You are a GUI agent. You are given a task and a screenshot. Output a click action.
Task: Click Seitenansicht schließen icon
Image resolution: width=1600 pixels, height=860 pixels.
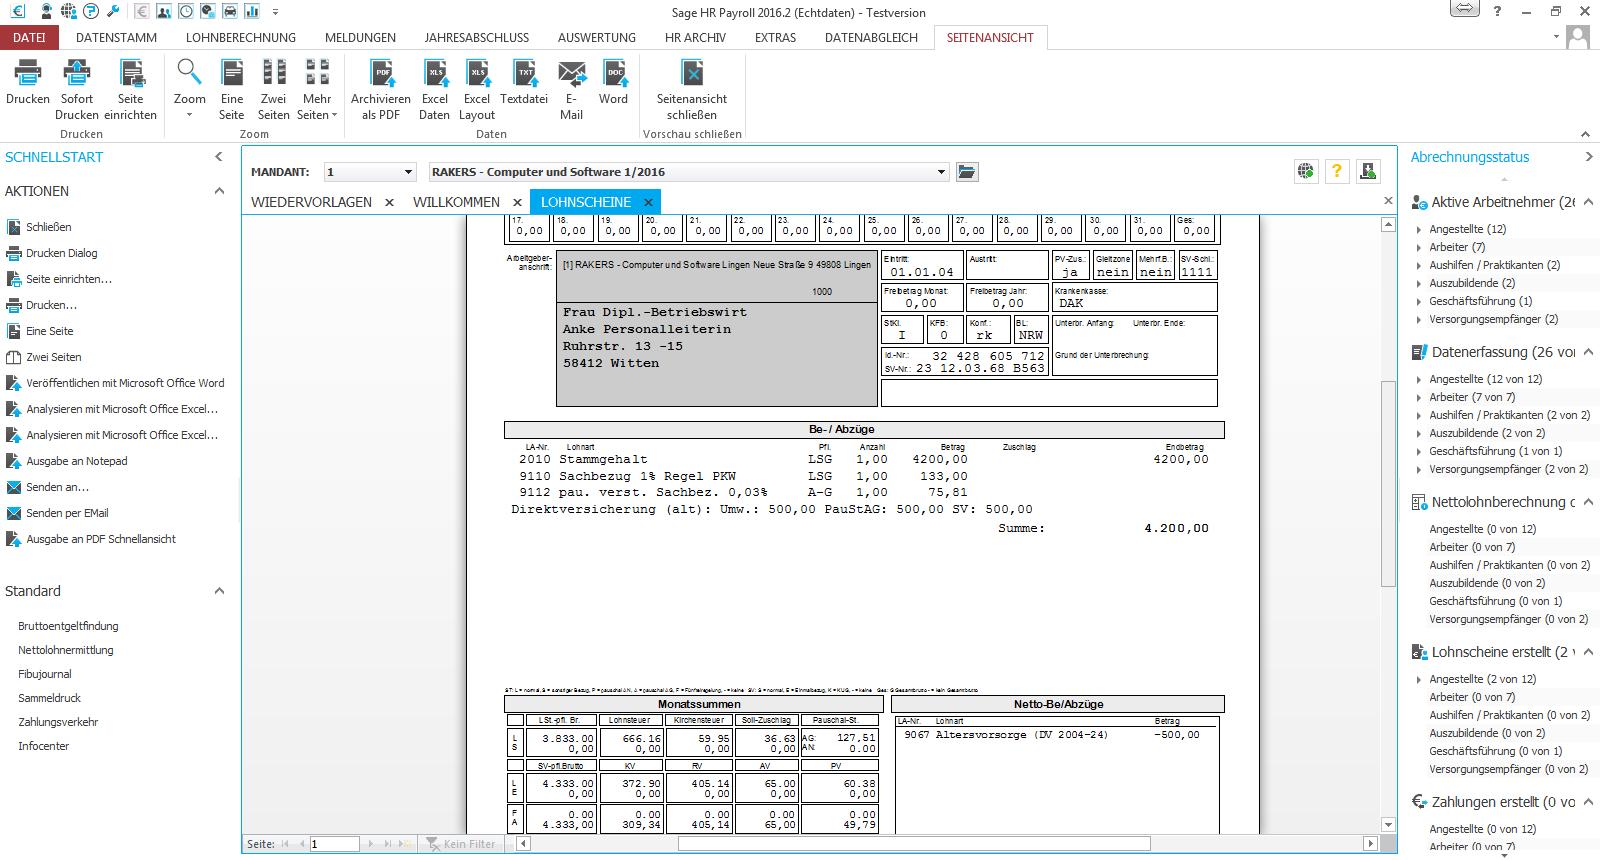691,74
